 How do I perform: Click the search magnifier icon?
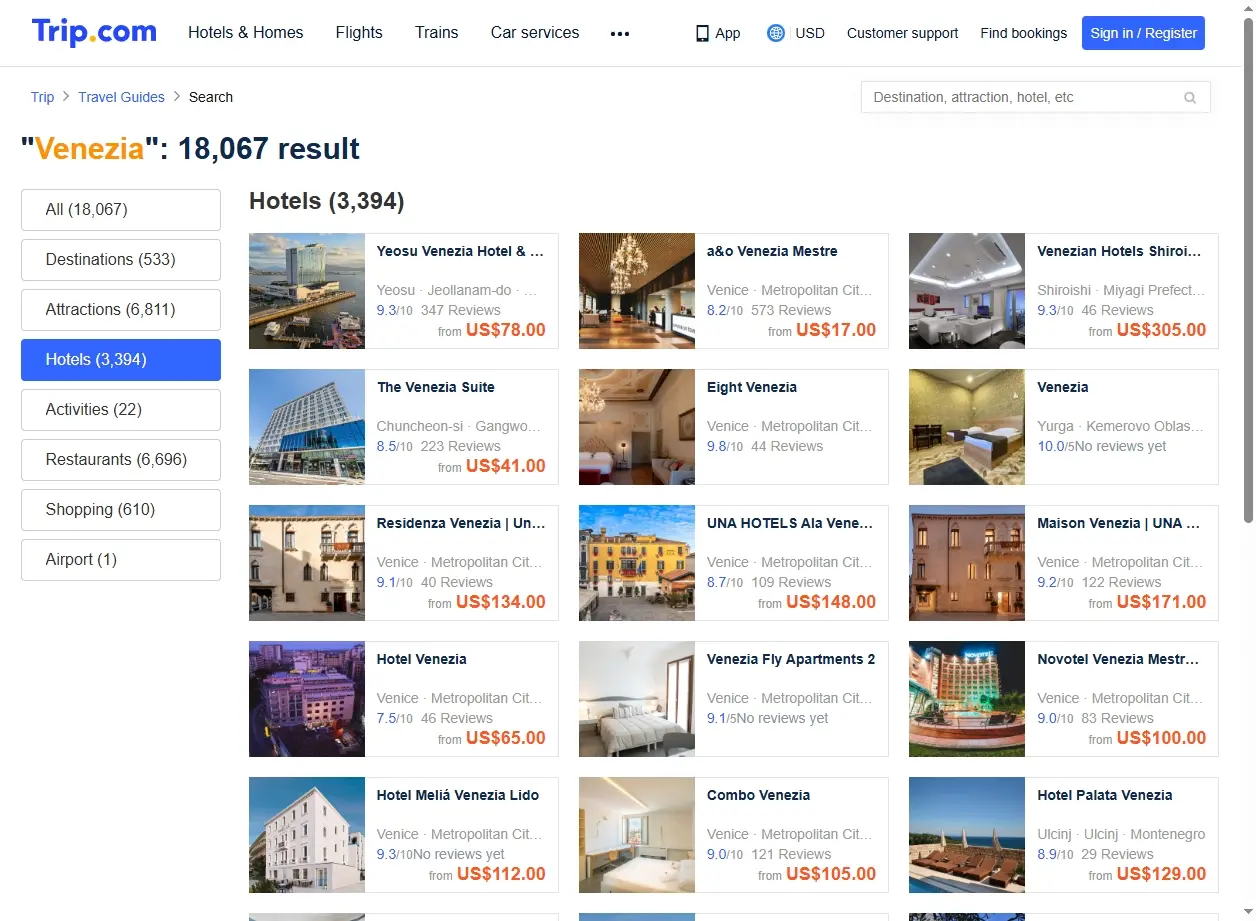(1190, 98)
